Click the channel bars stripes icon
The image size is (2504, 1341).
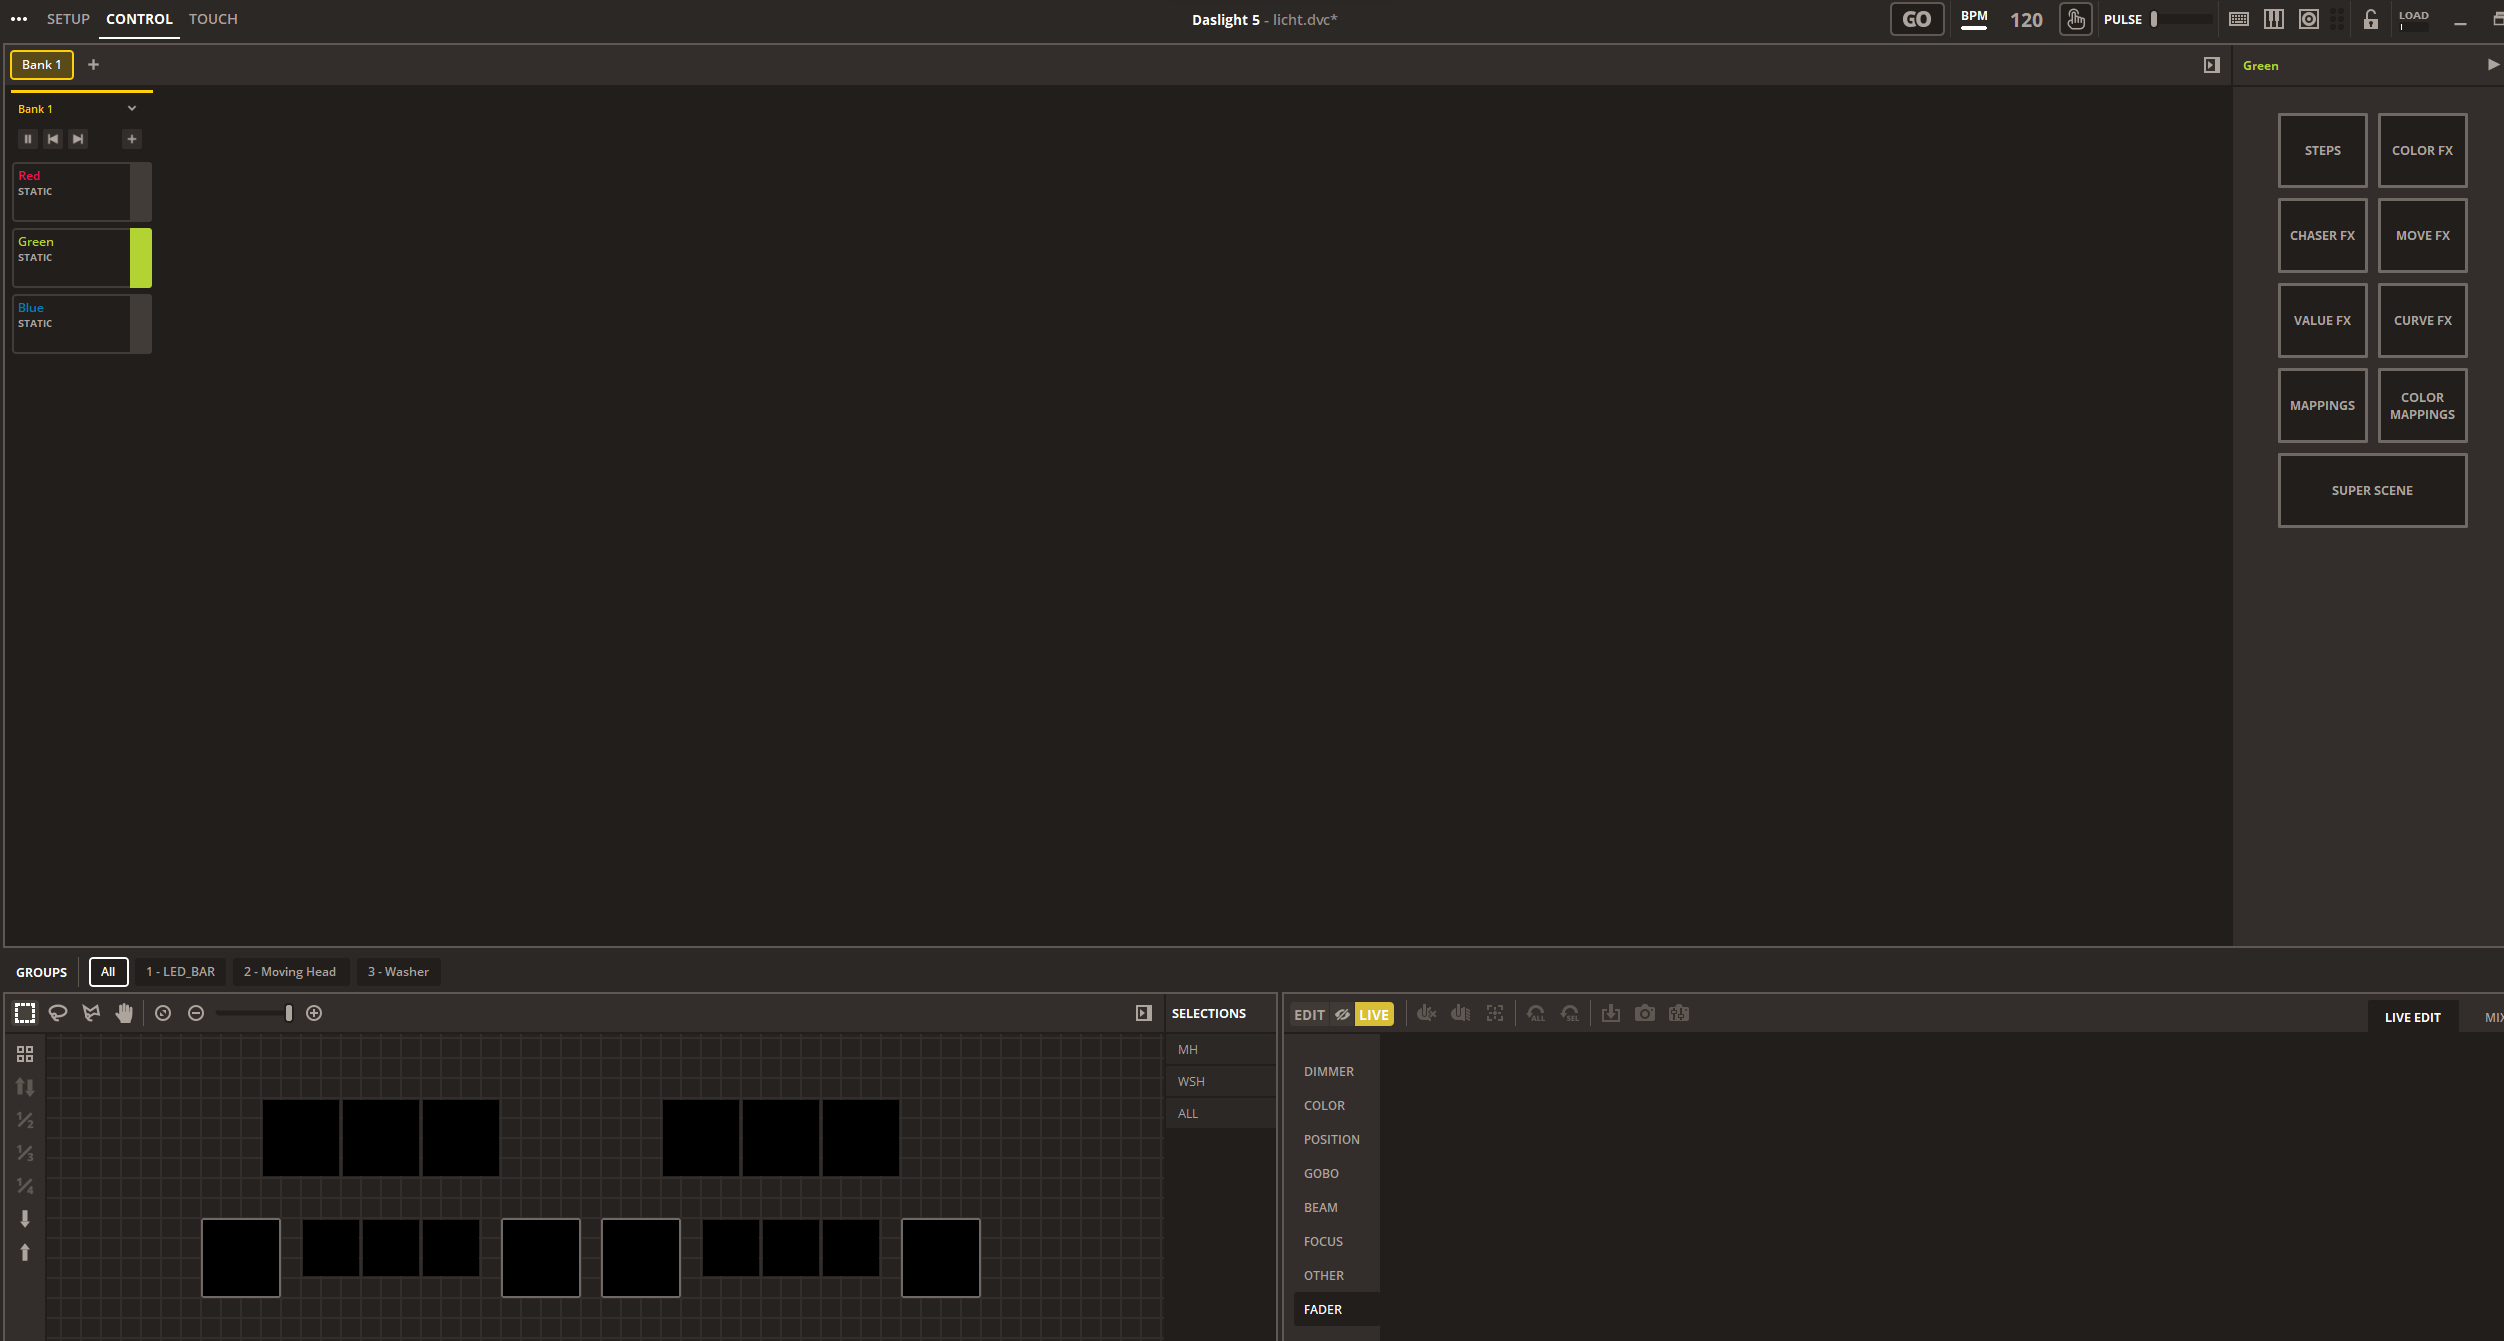[1461, 1013]
